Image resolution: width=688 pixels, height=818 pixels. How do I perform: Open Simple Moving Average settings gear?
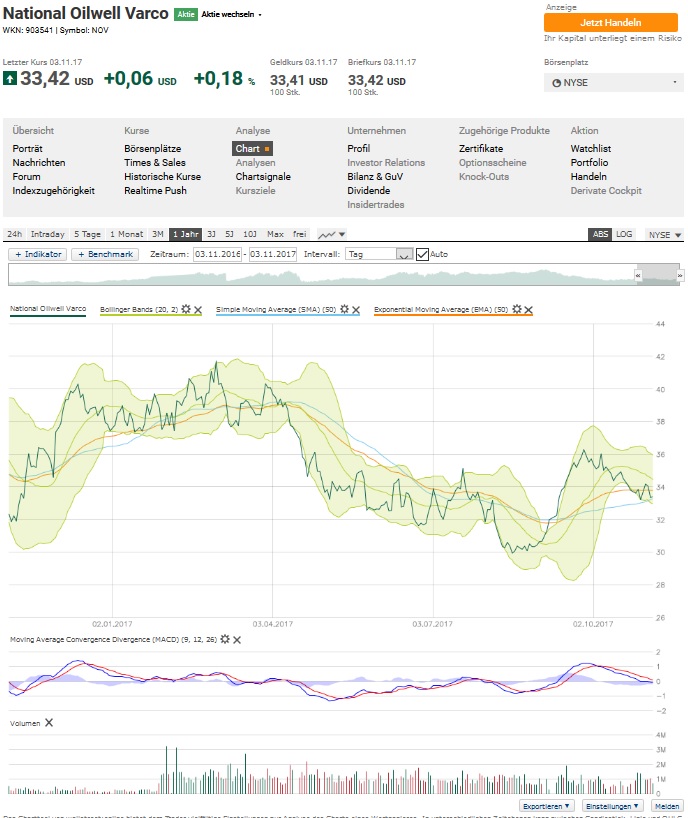[x=344, y=310]
